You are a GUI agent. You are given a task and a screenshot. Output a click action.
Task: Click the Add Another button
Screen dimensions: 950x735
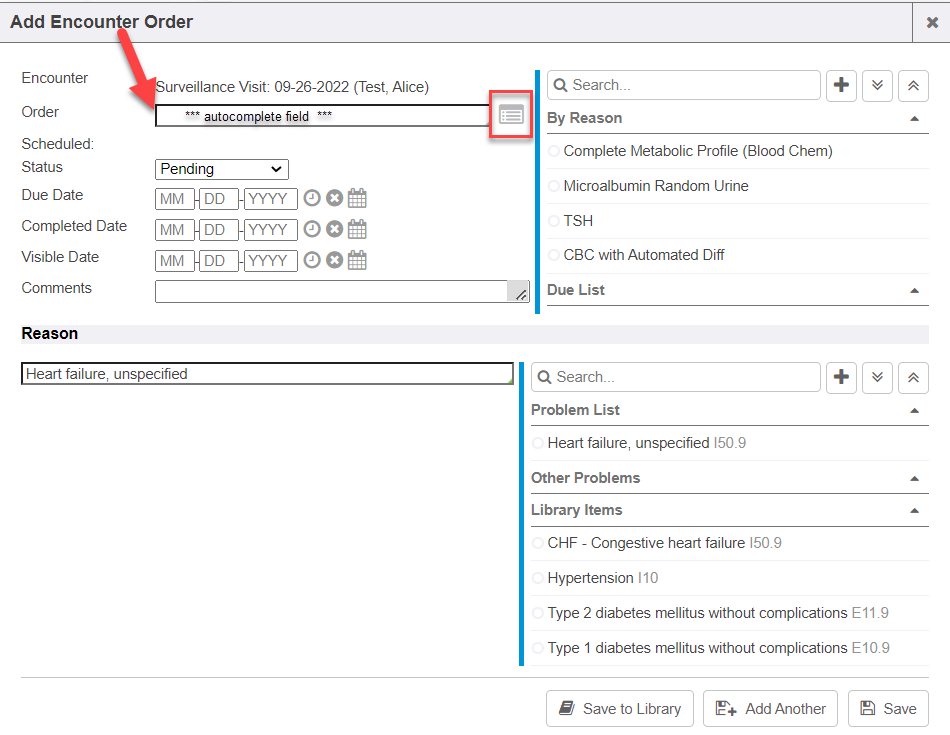click(771, 708)
